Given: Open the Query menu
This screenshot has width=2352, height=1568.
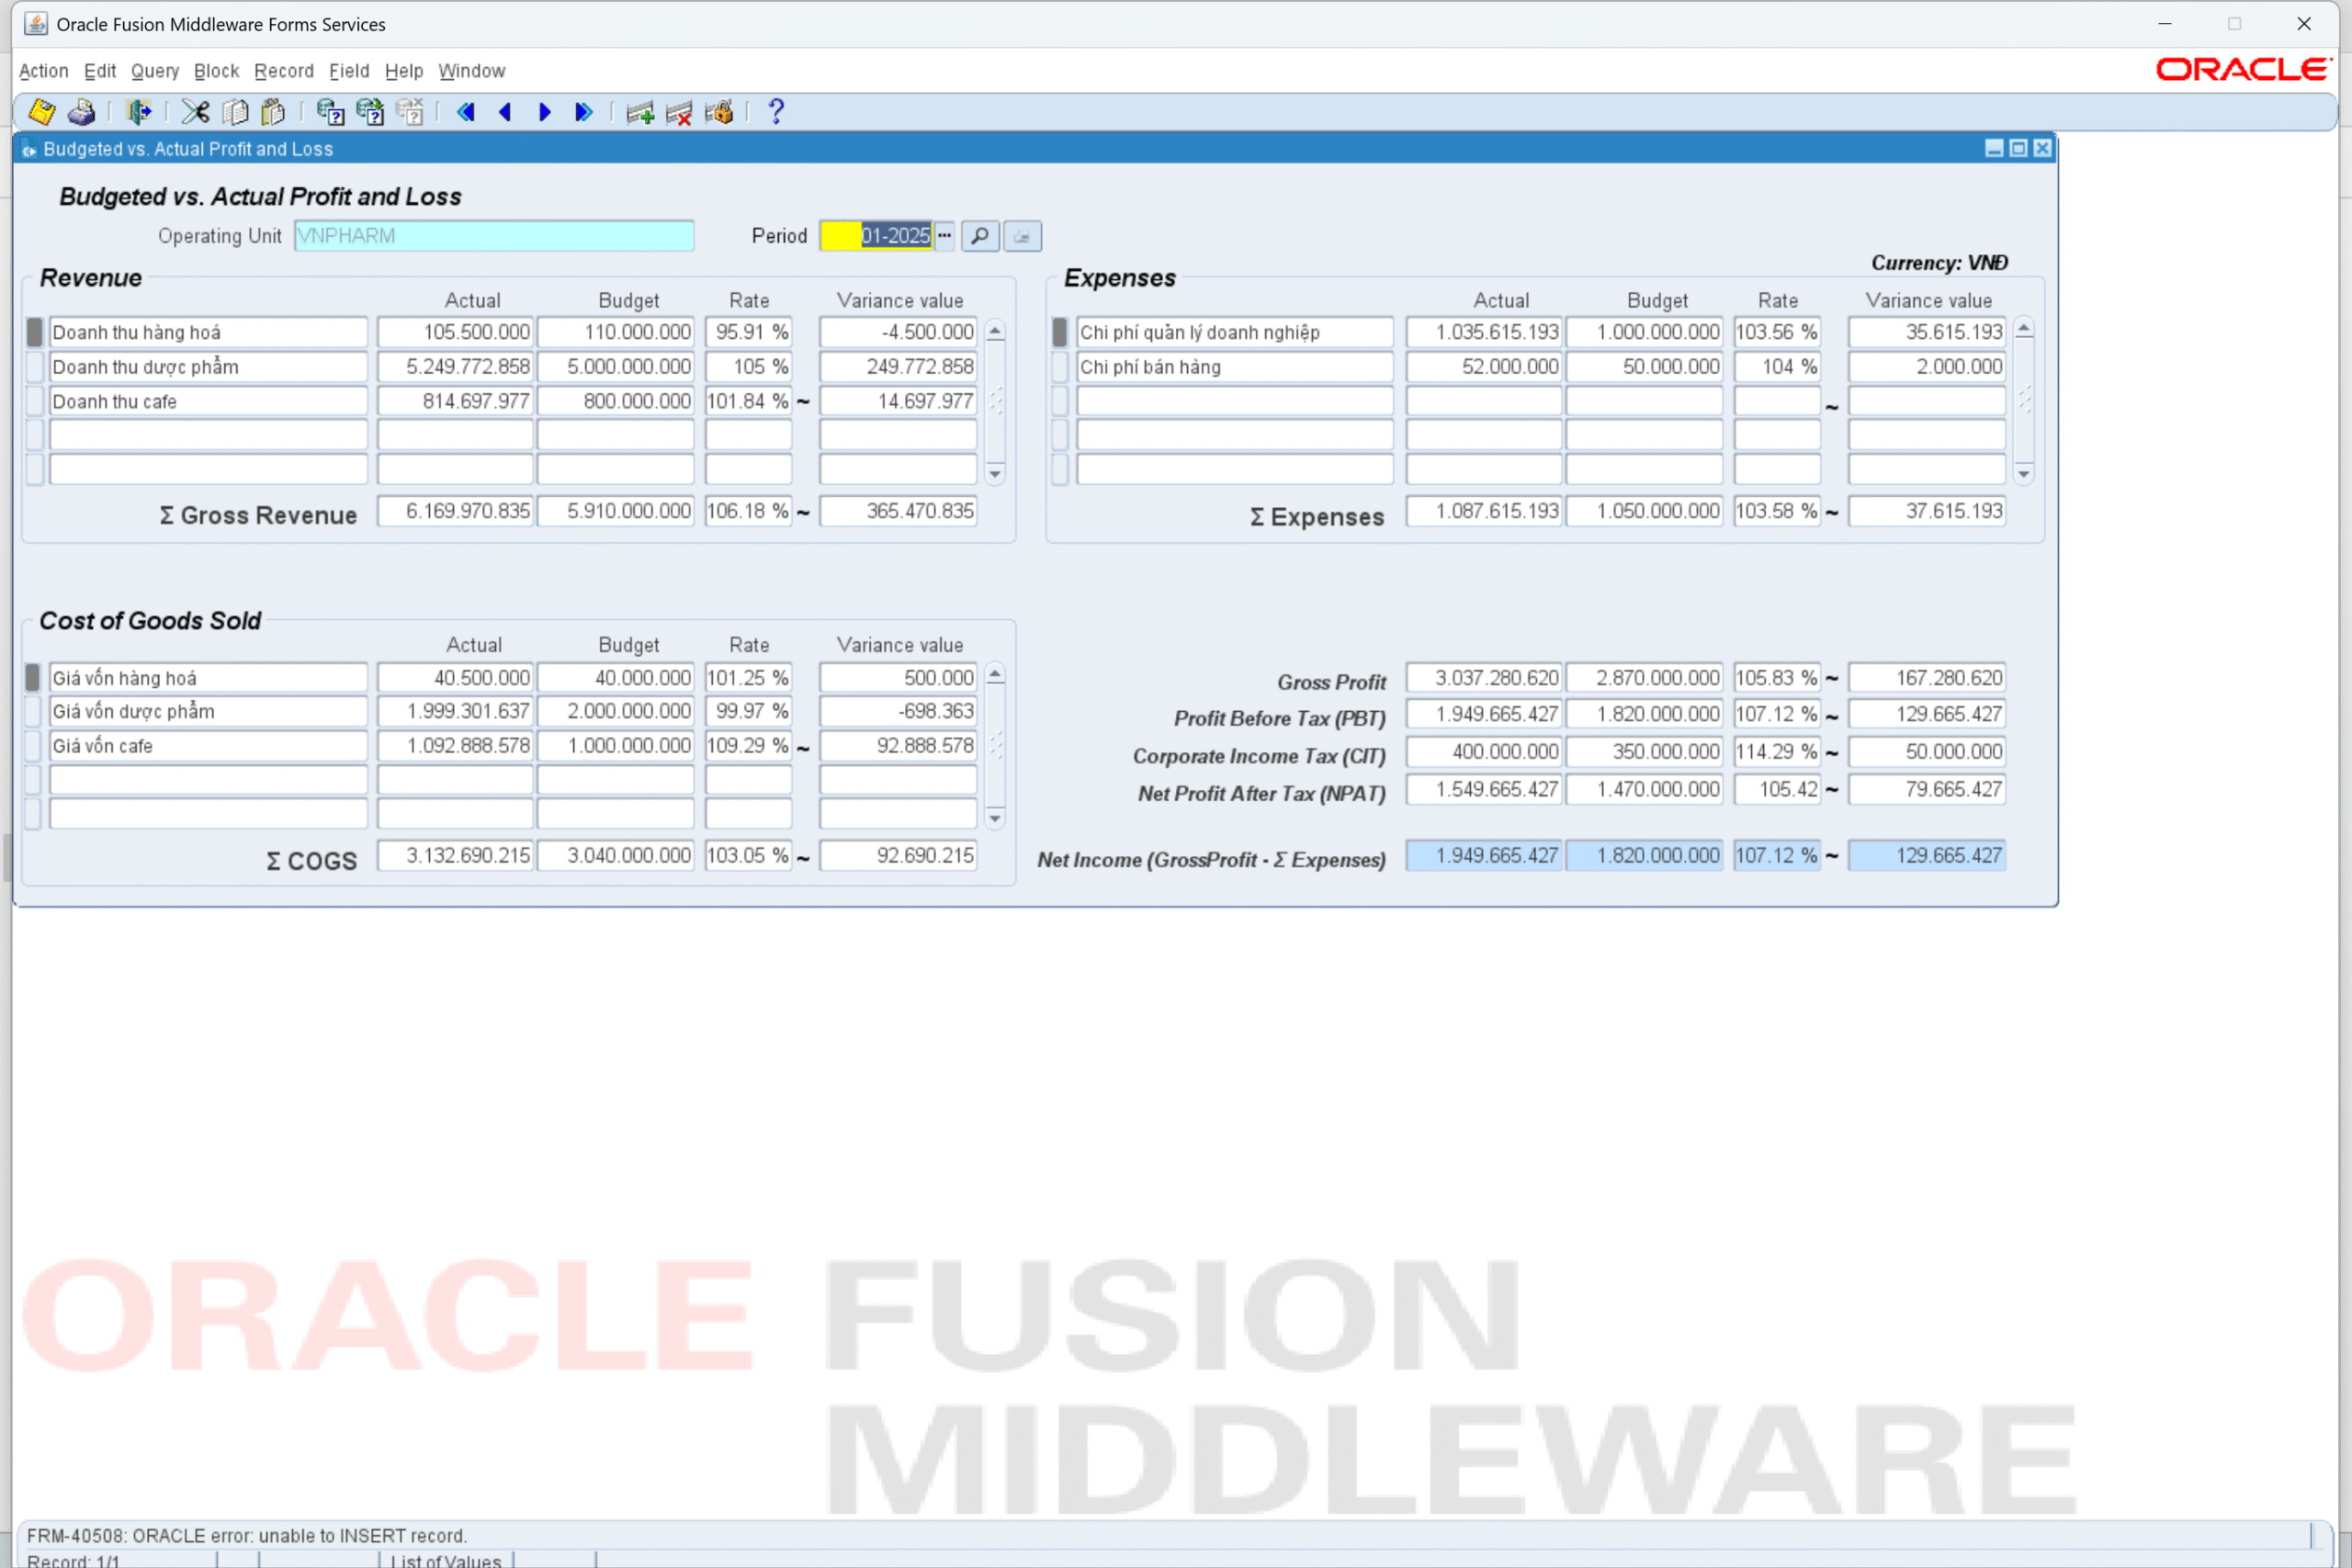Looking at the screenshot, I should click(155, 71).
